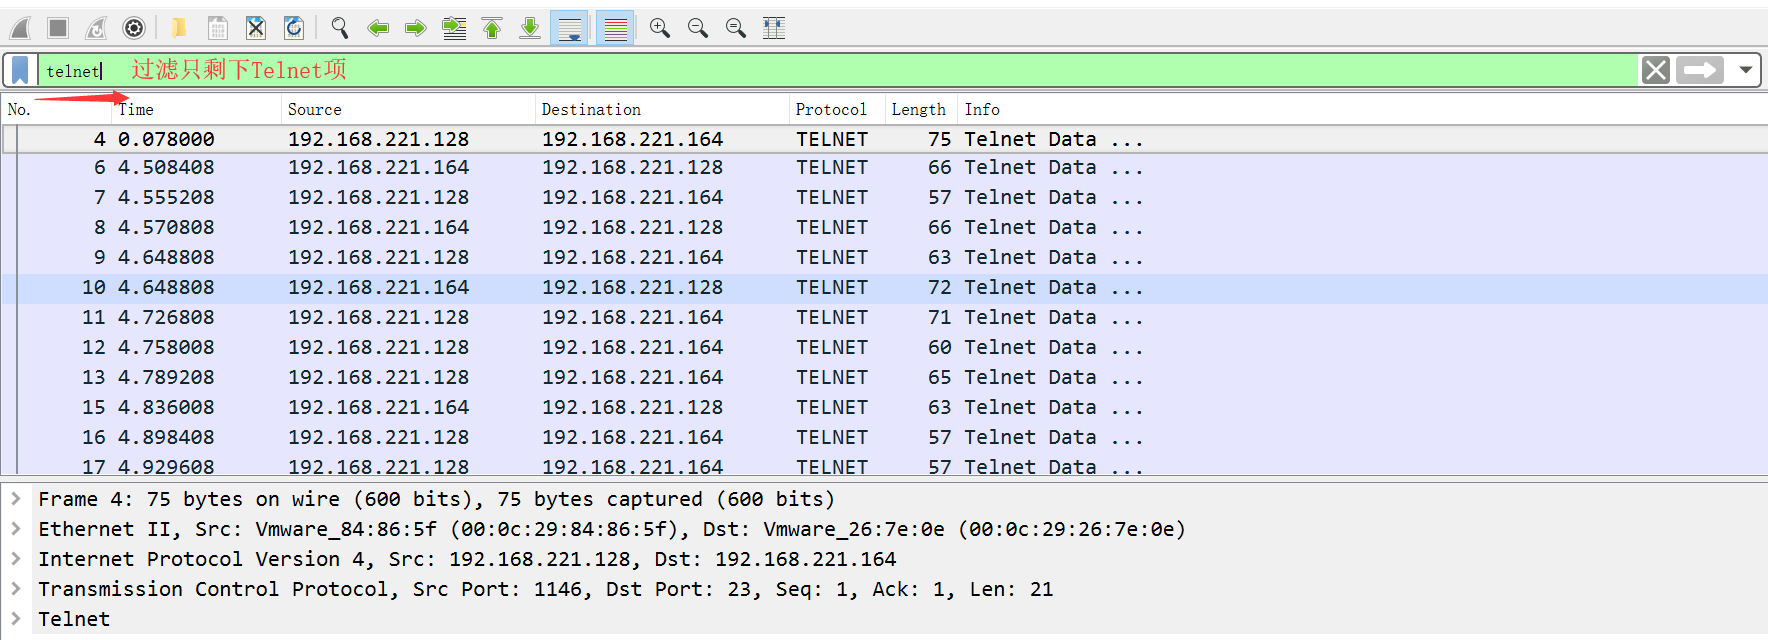
Task: Click into the telnet display filter field
Action: [838, 70]
